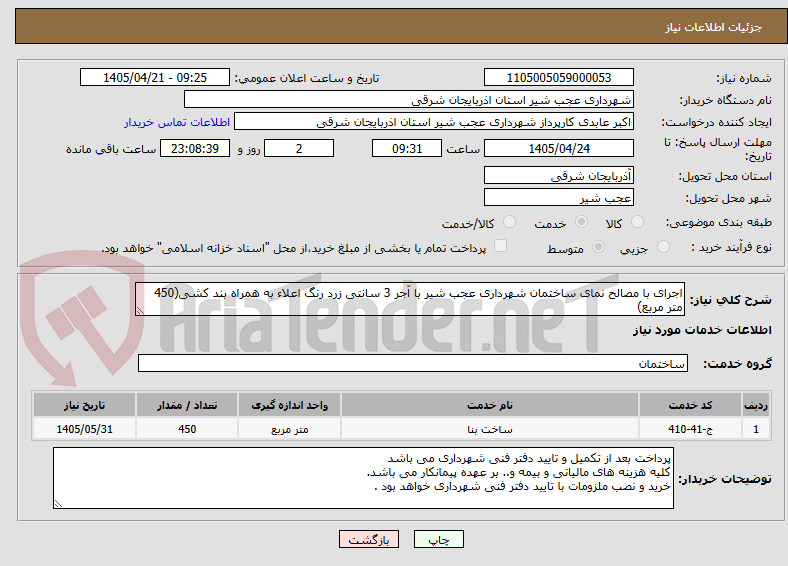The image size is (788, 566).
Task: Open the اطلاعات تماس خریدار link
Action: point(177,122)
